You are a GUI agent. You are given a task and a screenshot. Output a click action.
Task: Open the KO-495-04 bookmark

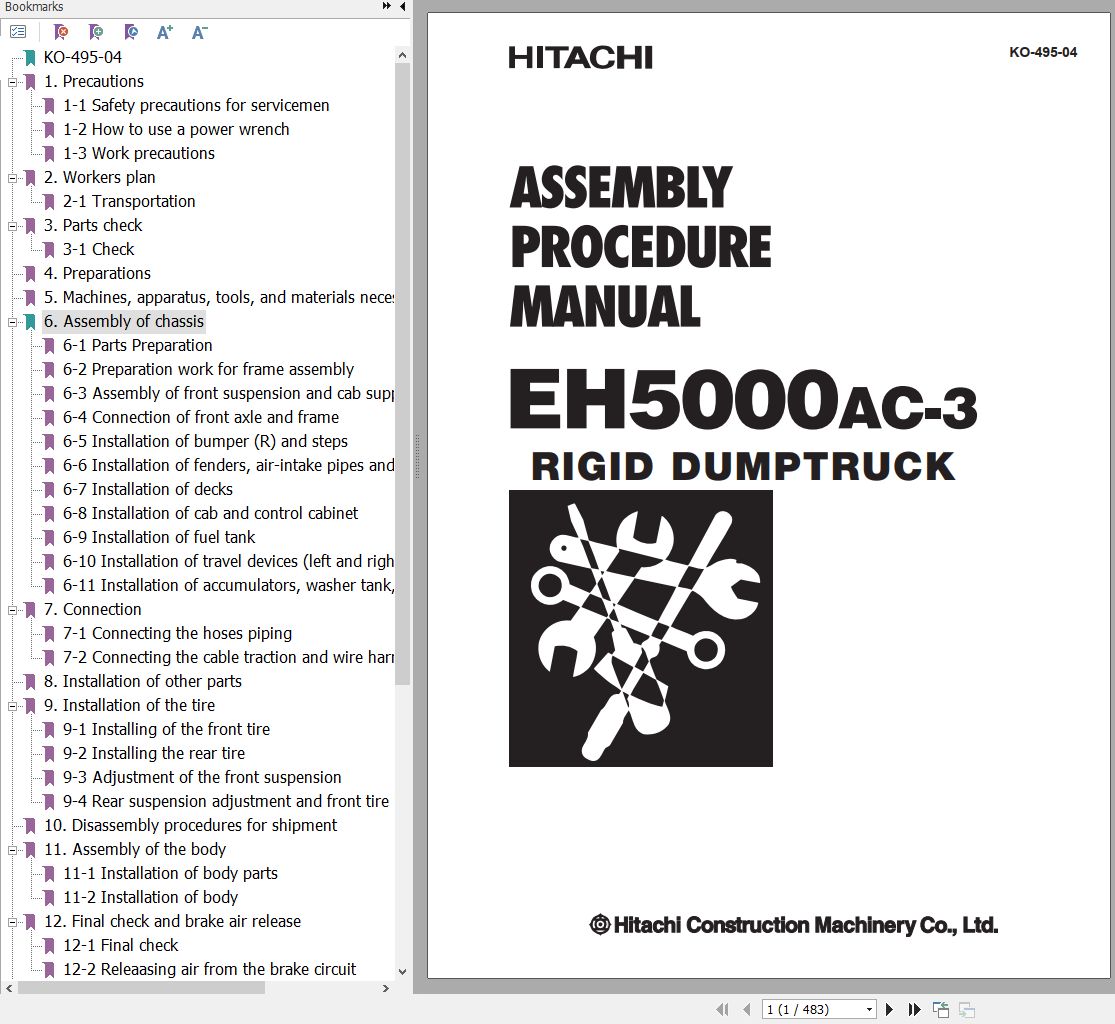(82, 57)
